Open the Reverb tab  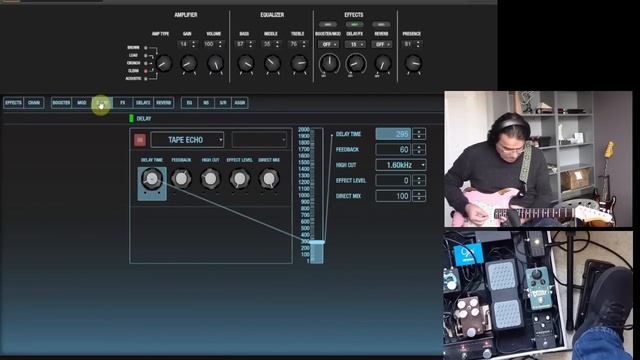coord(164,103)
